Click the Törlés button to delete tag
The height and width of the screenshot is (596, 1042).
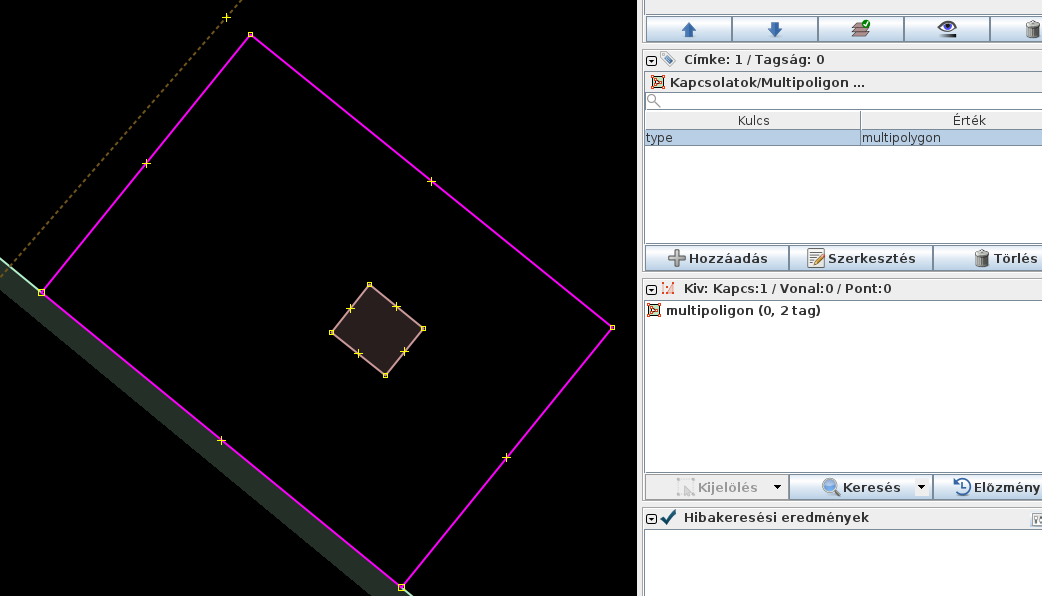[988, 258]
